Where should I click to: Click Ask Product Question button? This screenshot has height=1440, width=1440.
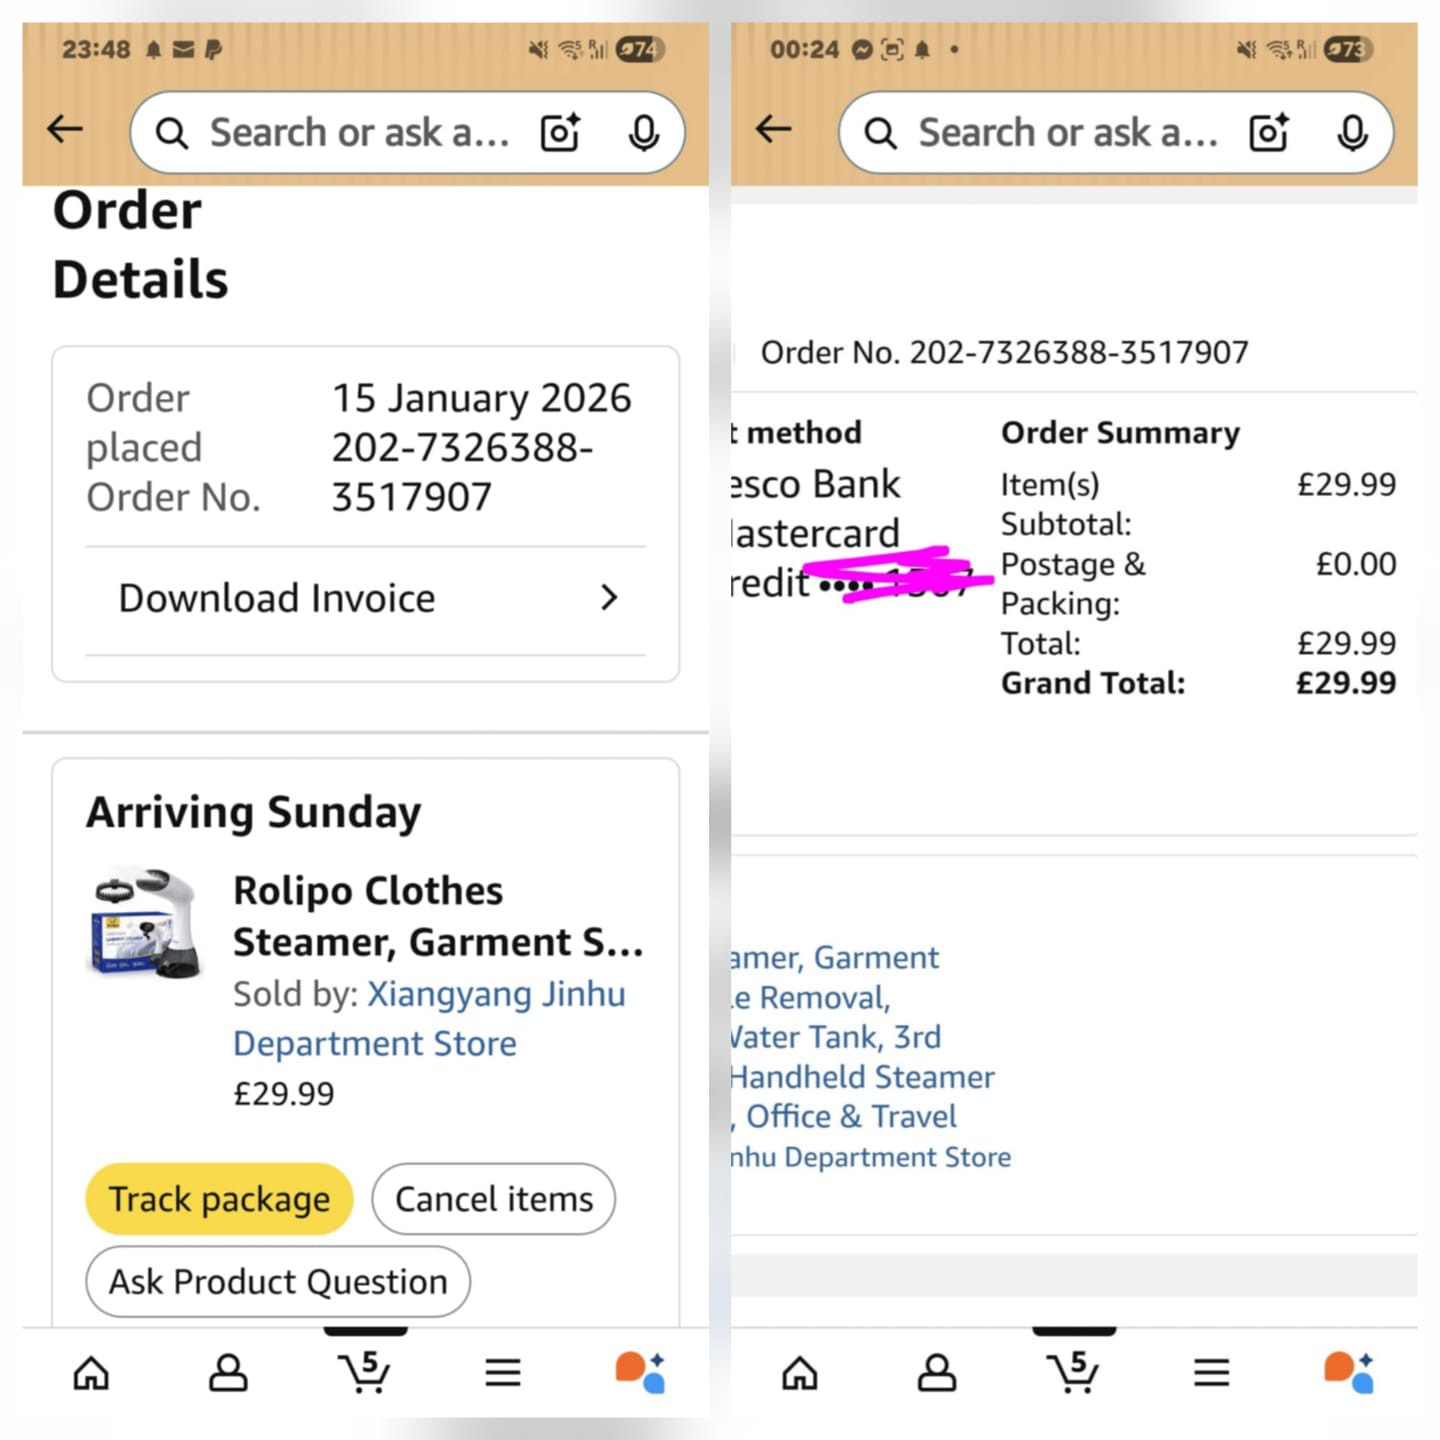(278, 1281)
